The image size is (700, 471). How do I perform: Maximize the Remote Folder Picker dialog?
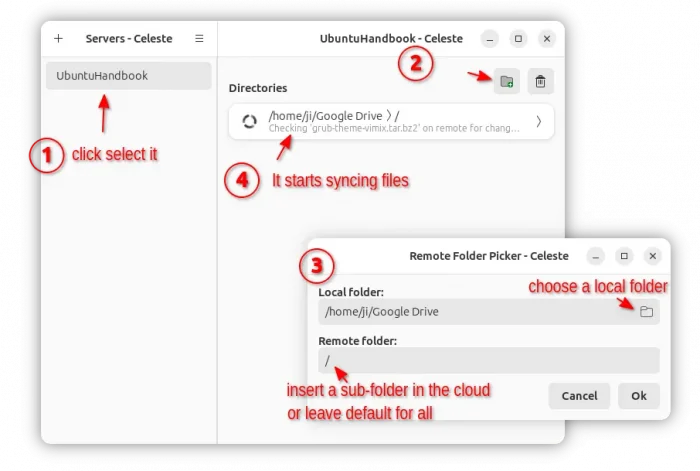624,256
